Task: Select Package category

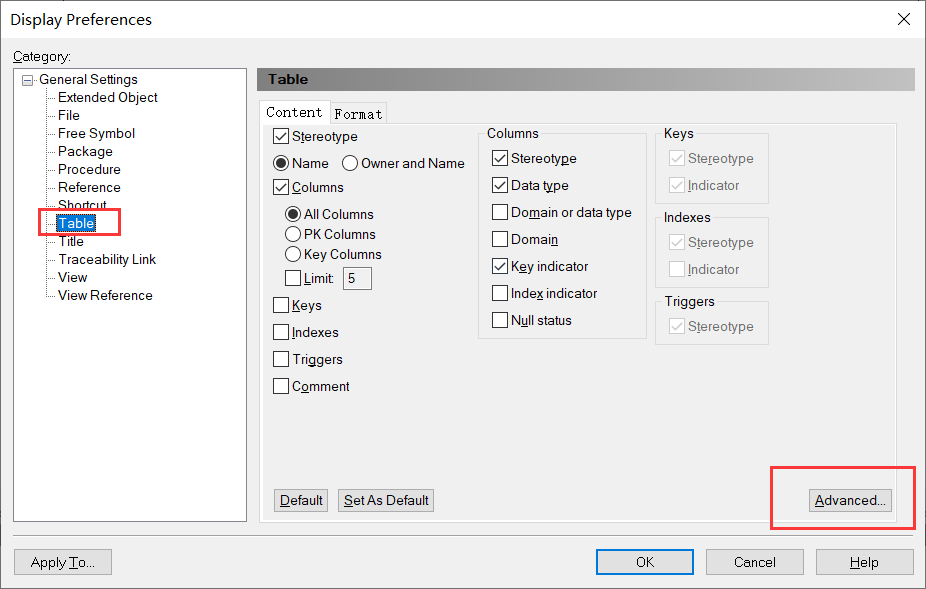Action: pos(85,152)
